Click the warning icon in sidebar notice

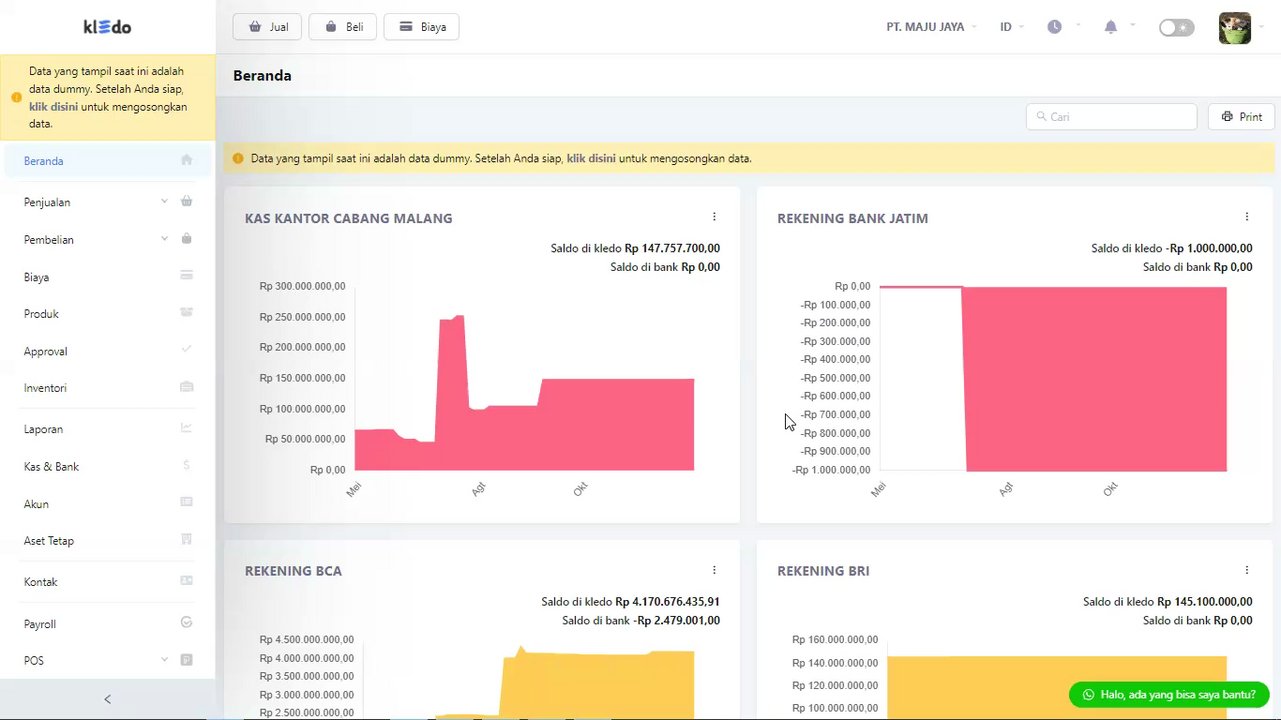click(16, 97)
